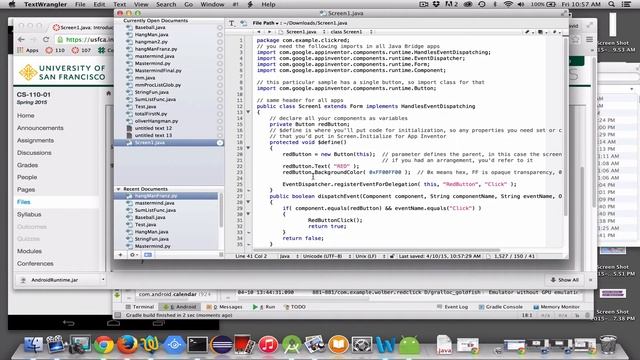Open the File Path dropdown

tap(265, 23)
